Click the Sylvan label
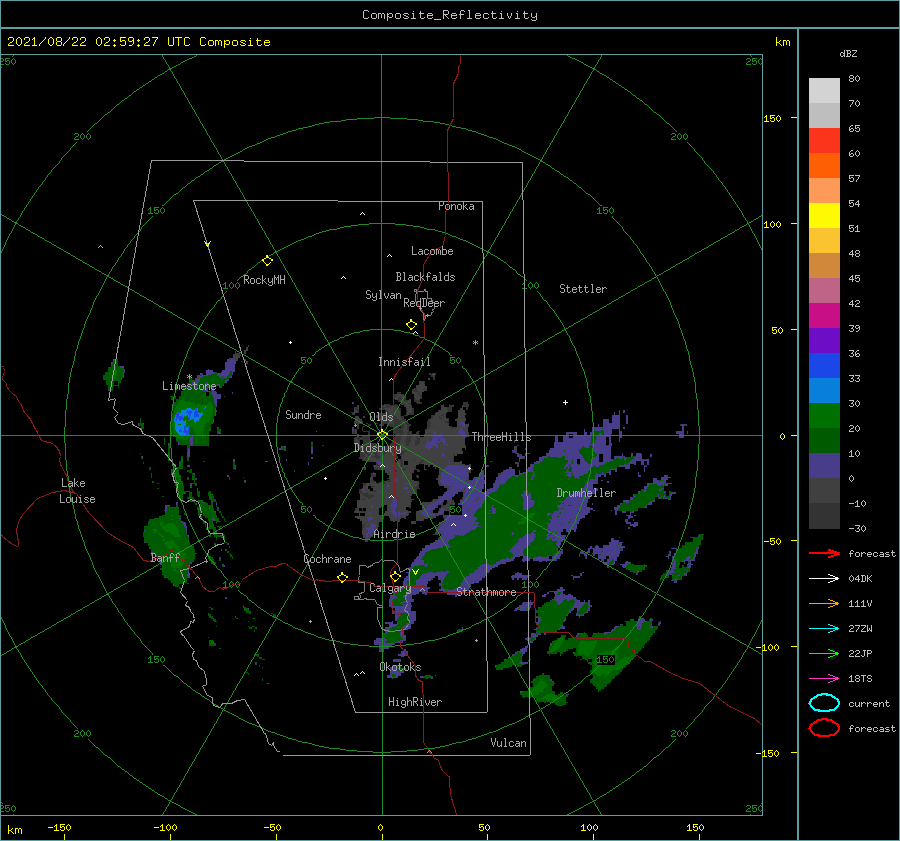Screen dimensions: 900x841 383,295
